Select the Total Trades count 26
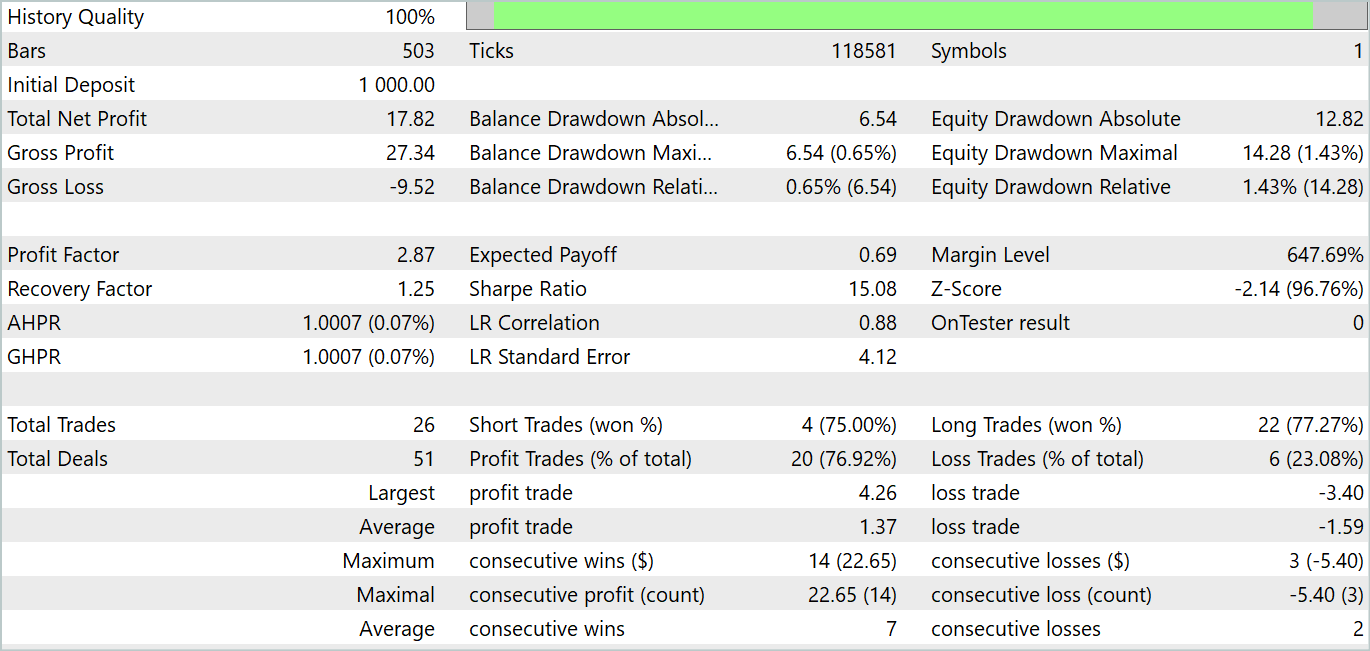Image resolution: width=1370 pixels, height=651 pixels. pyautogui.click(x=424, y=425)
